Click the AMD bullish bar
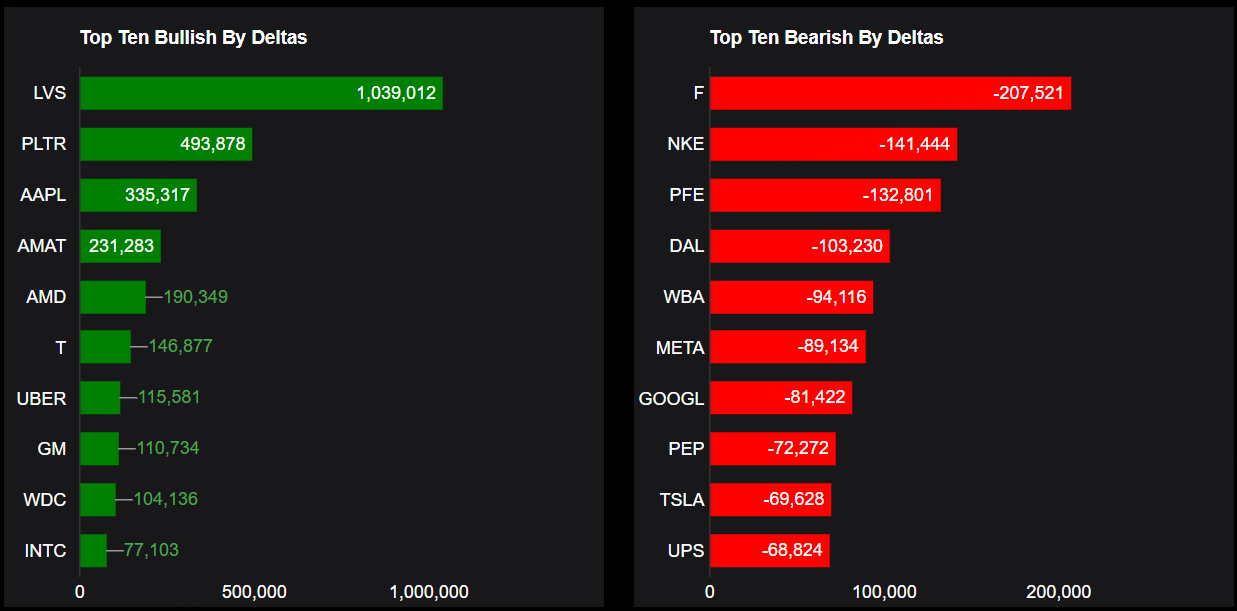The height and width of the screenshot is (611, 1237). tap(112, 297)
